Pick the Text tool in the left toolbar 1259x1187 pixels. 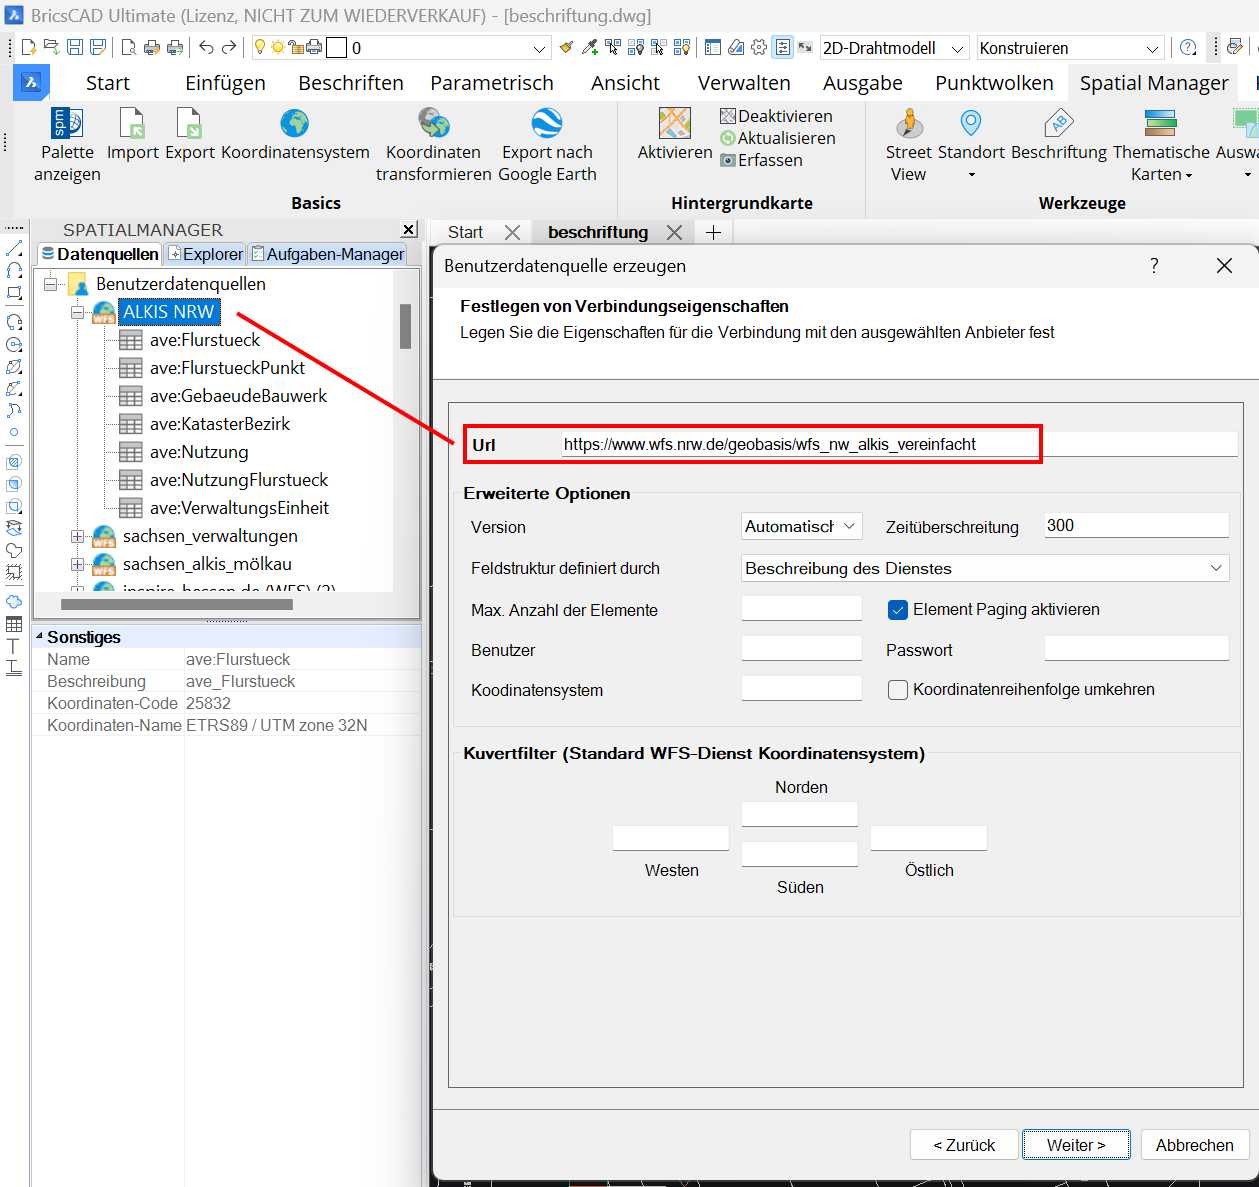[x=13, y=647]
